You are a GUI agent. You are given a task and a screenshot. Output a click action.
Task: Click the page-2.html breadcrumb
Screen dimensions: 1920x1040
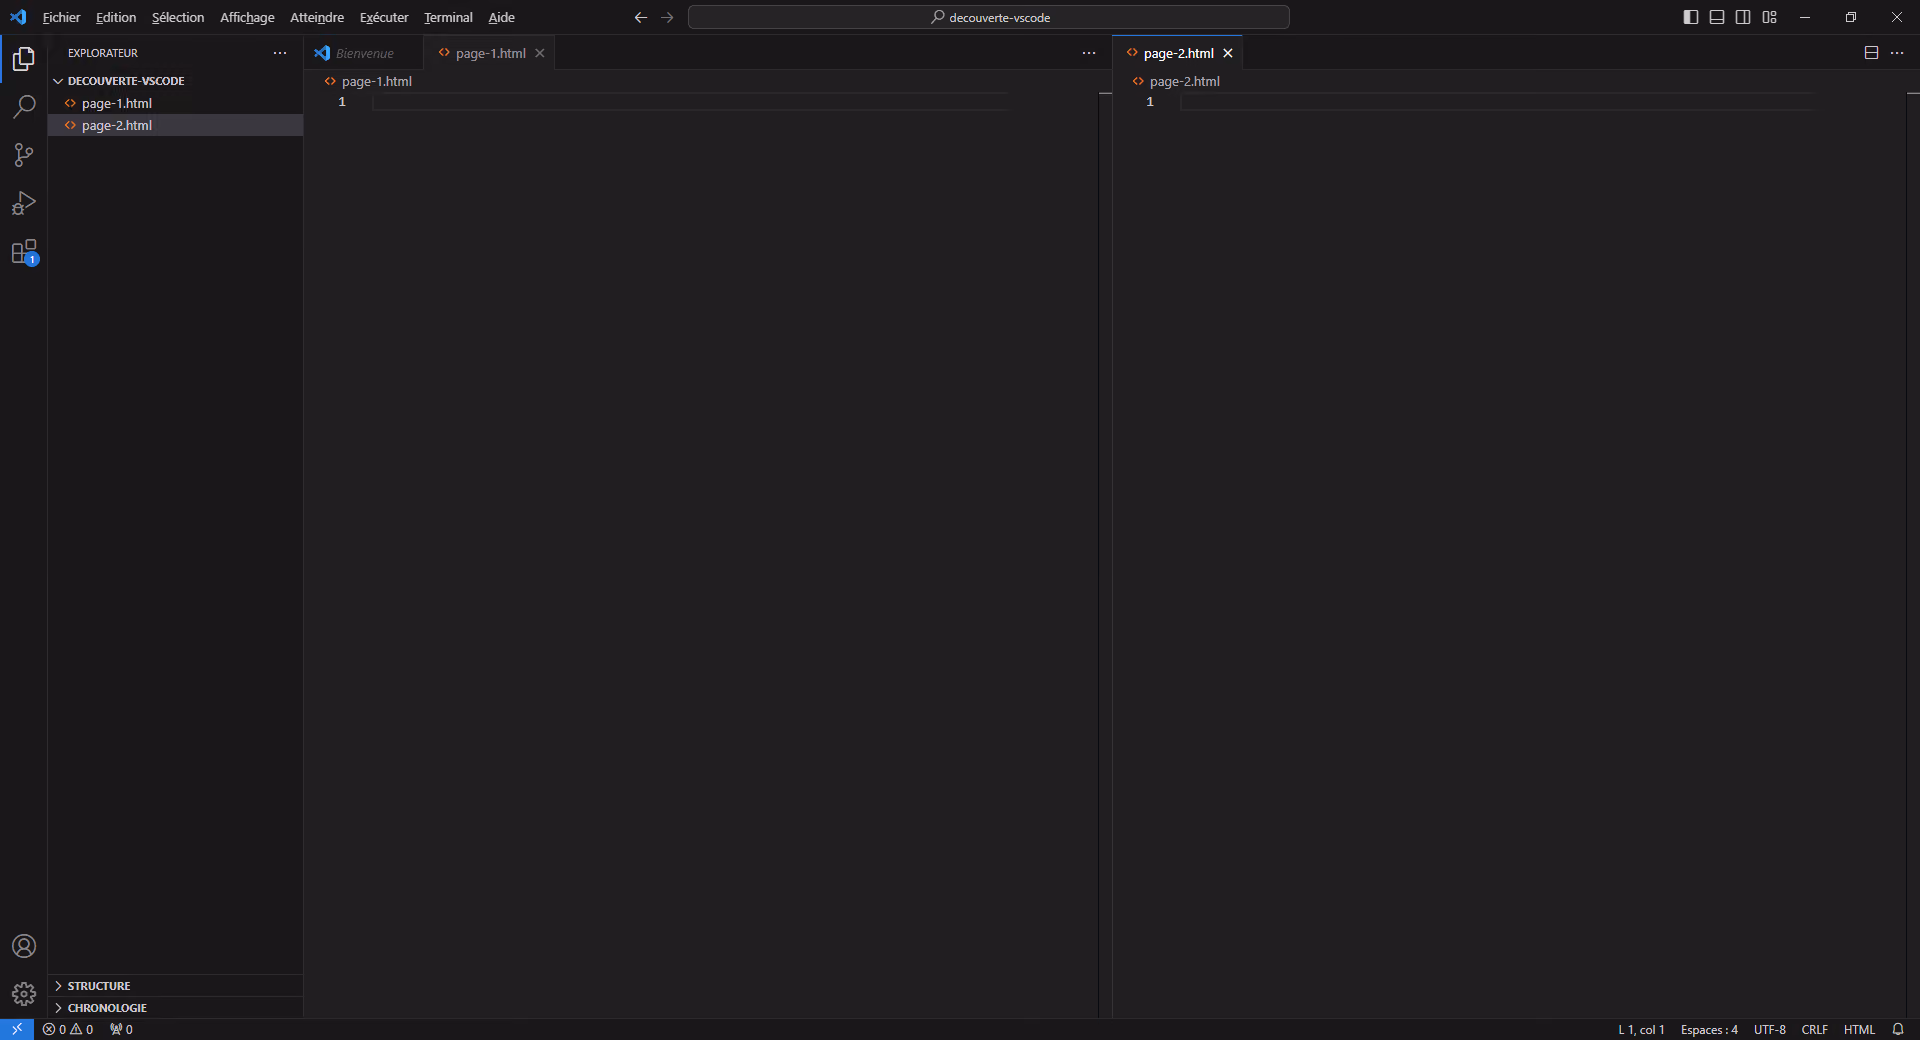(x=1176, y=81)
